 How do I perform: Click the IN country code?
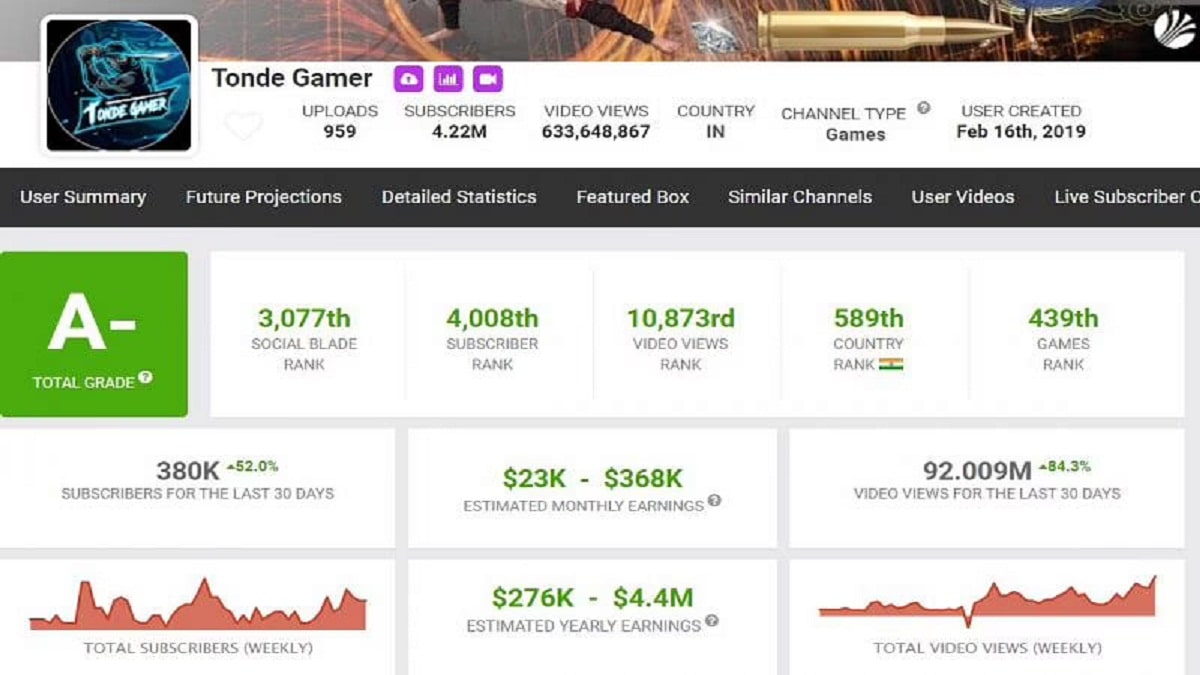pyautogui.click(x=716, y=131)
